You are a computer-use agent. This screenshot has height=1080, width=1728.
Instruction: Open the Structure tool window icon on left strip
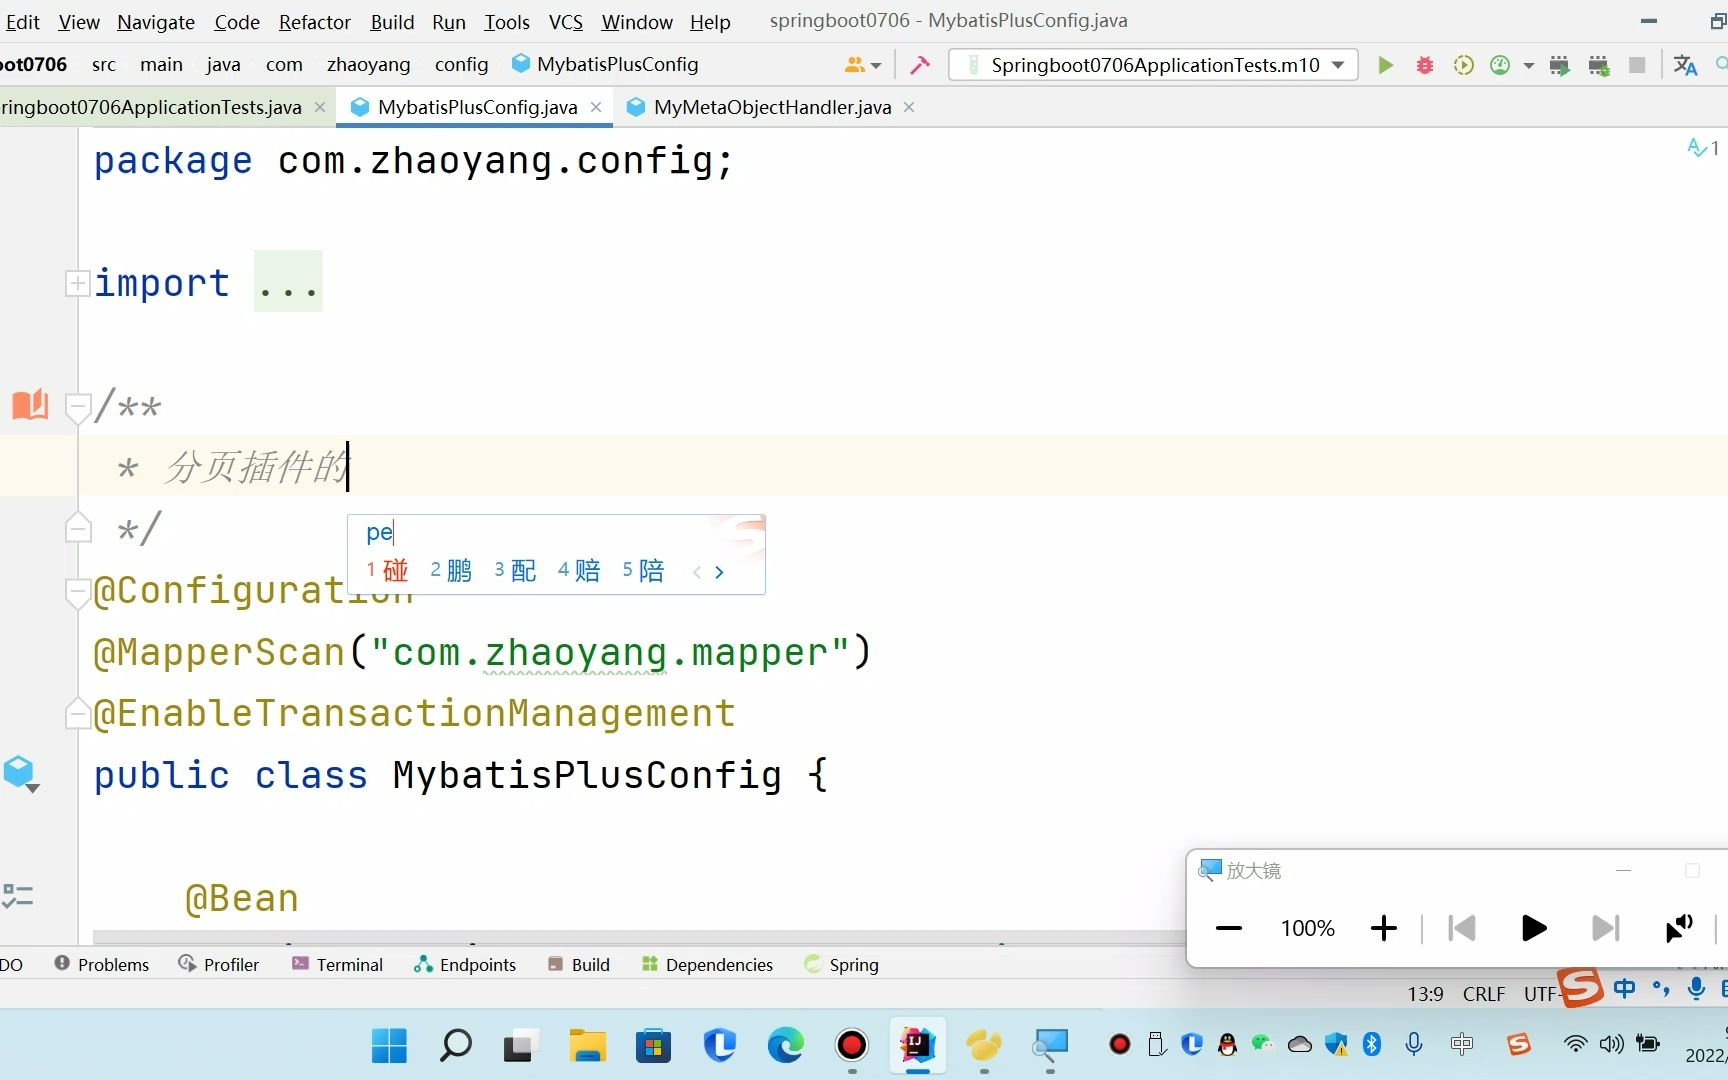[17, 895]
